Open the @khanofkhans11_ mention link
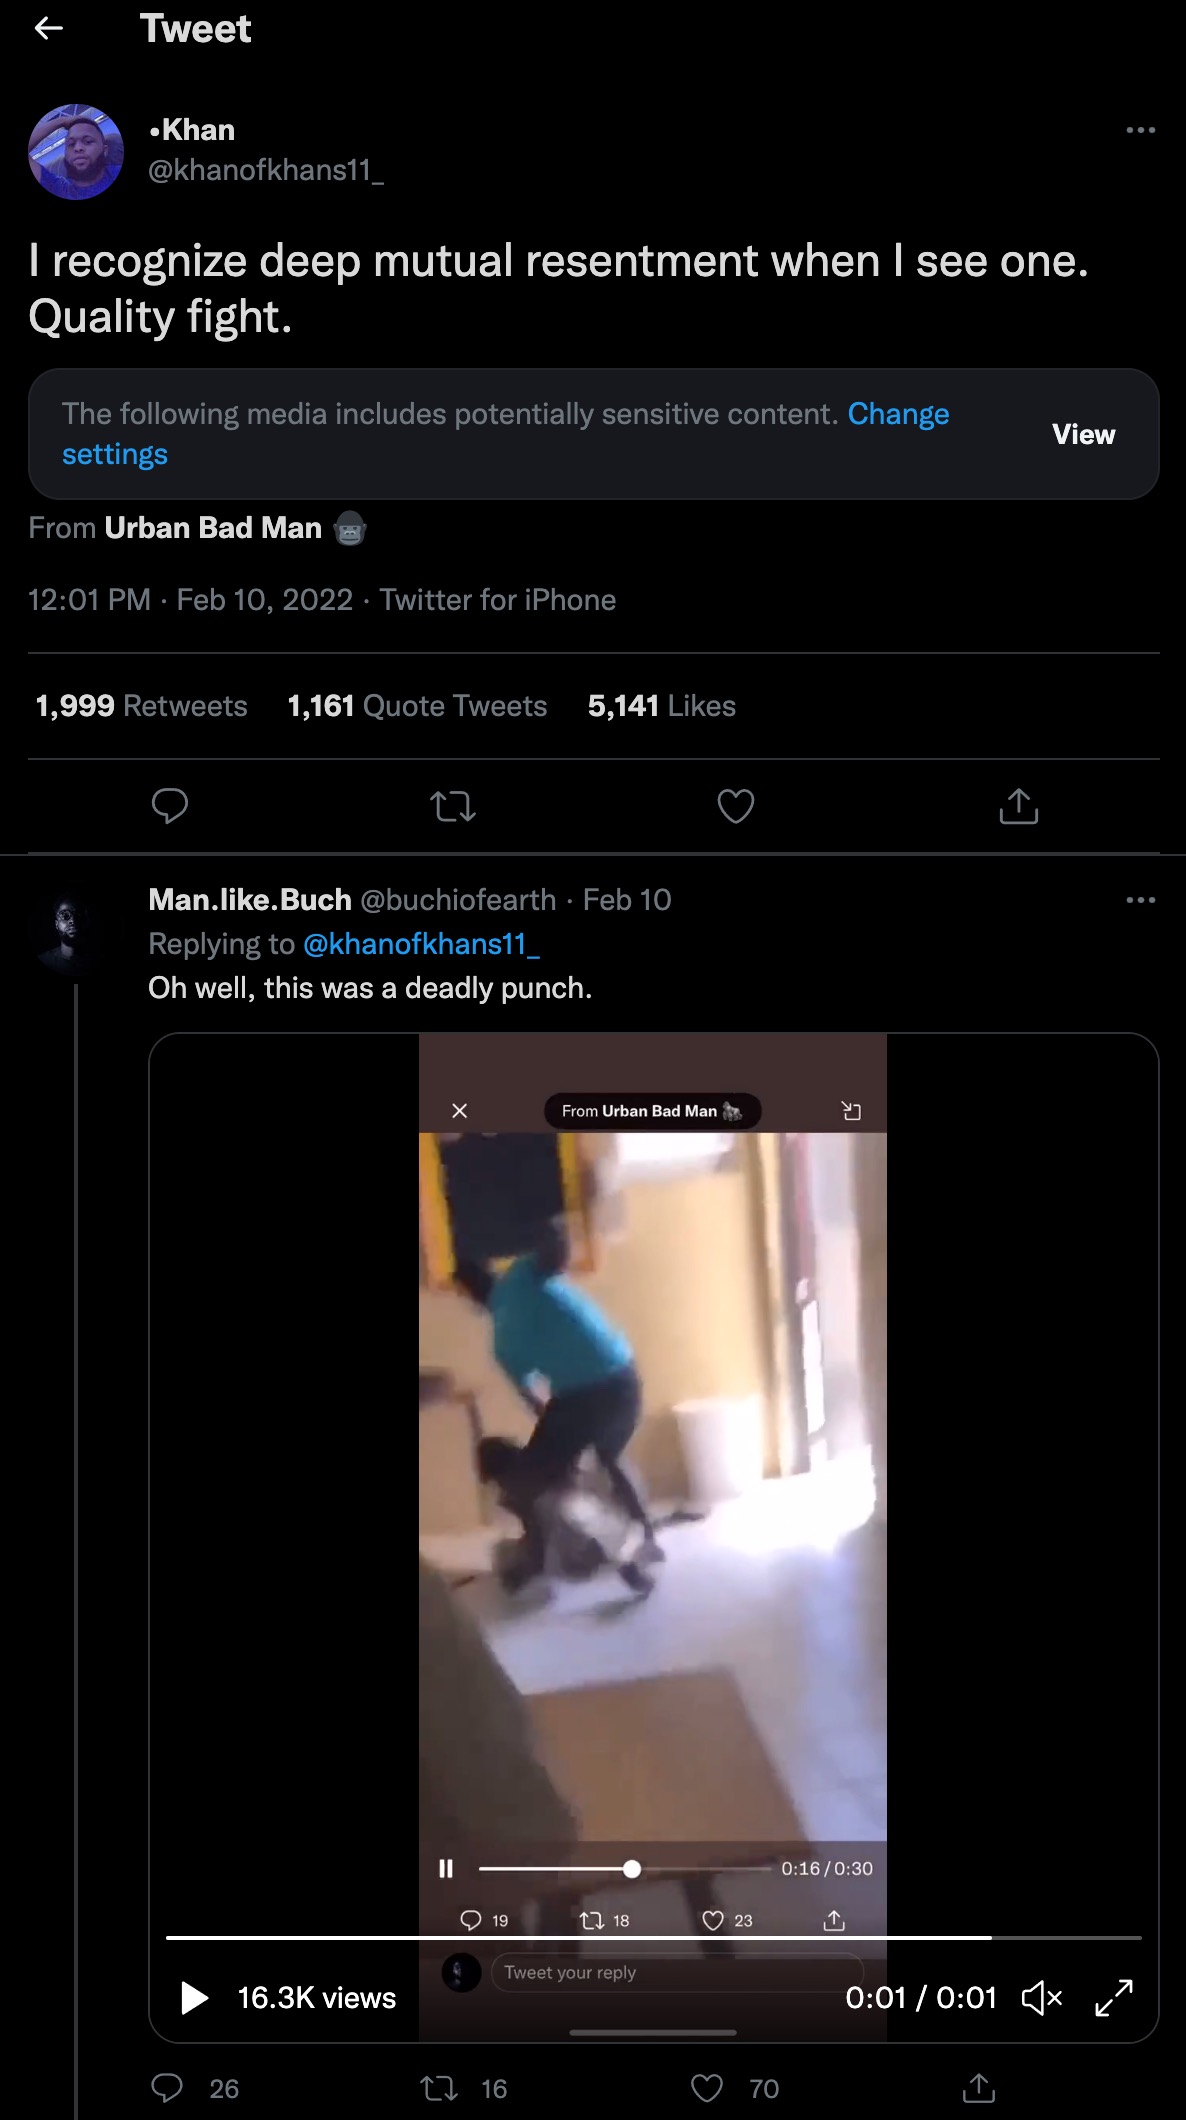The height and width of the screenshot is (2120, 1186). pos(420,944)
